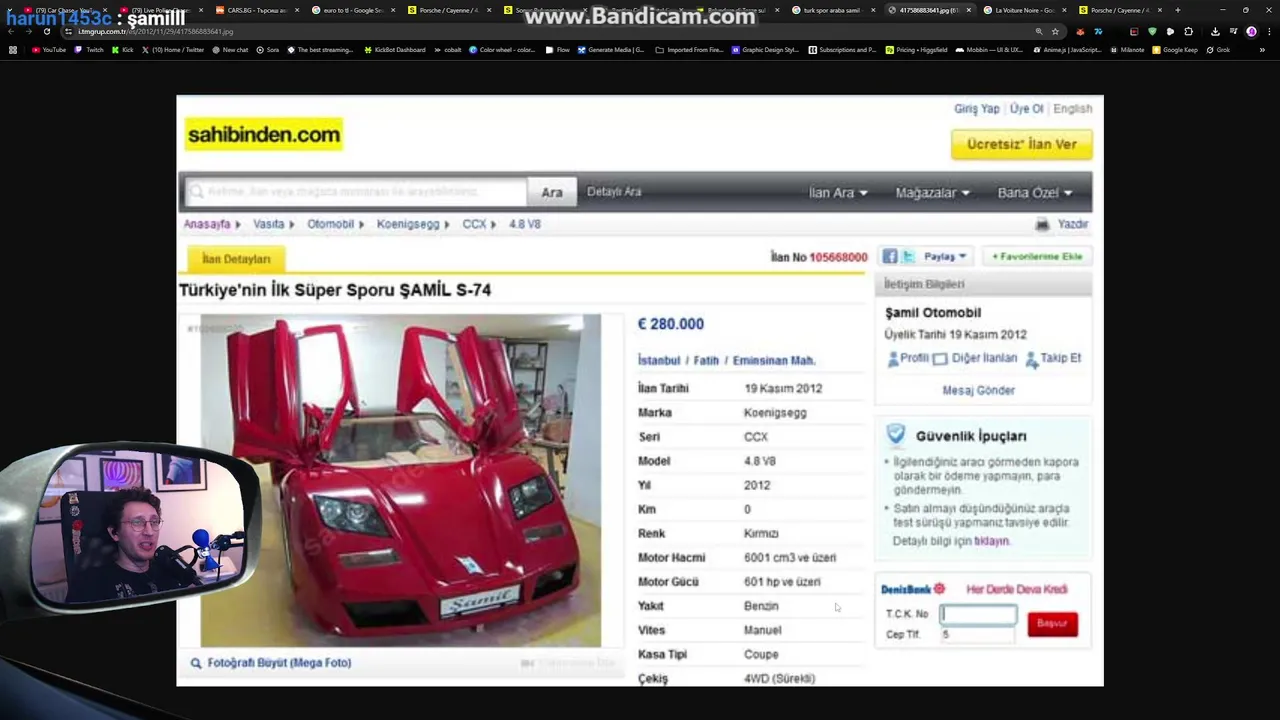Click the sahibinden search input field
The image size is (1280, 720).
[x=355, y=192]
